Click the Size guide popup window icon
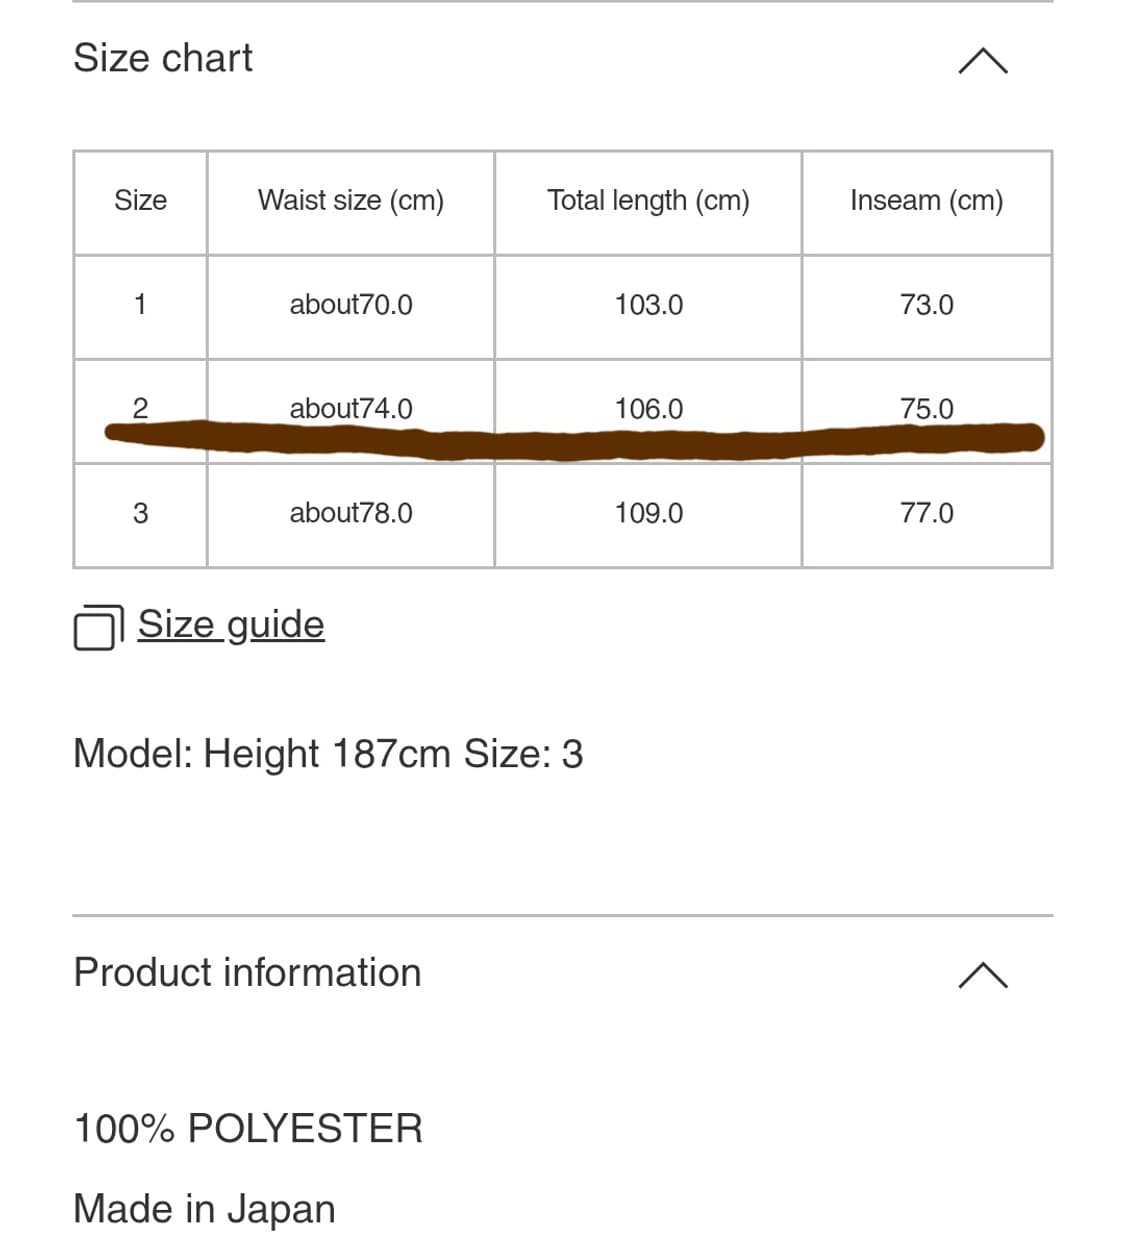This screenshot has height=1260, width=1125. point(97,627)
